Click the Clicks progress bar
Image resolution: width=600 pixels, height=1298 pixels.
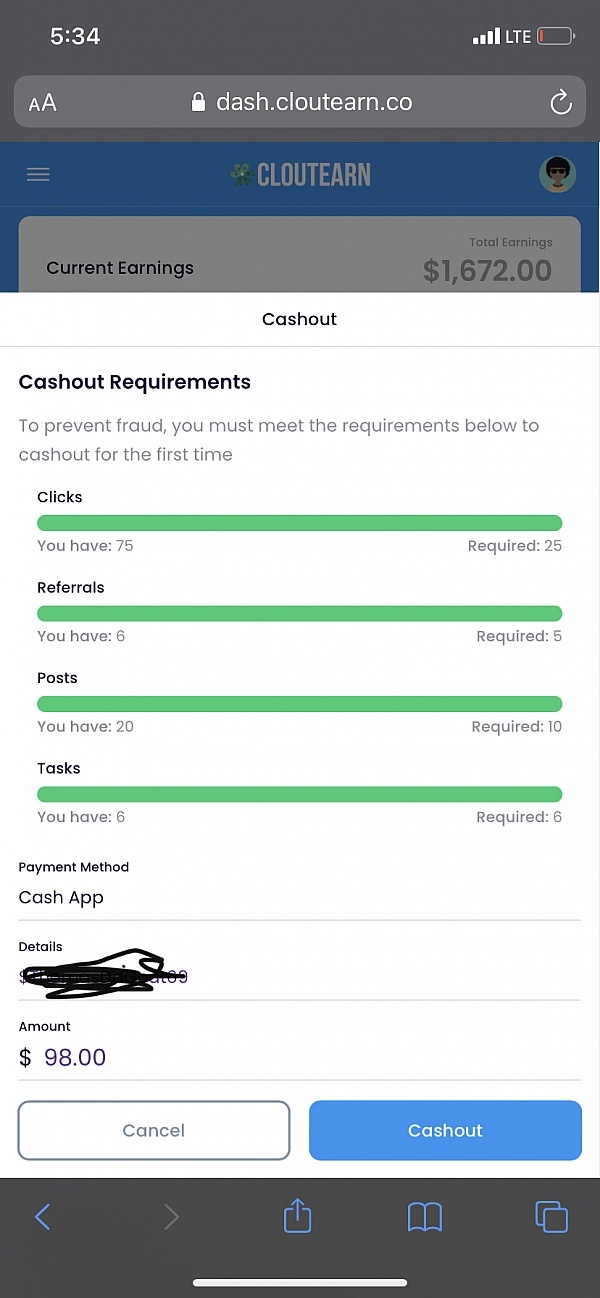pyautogui.click(x=299, y=522)
